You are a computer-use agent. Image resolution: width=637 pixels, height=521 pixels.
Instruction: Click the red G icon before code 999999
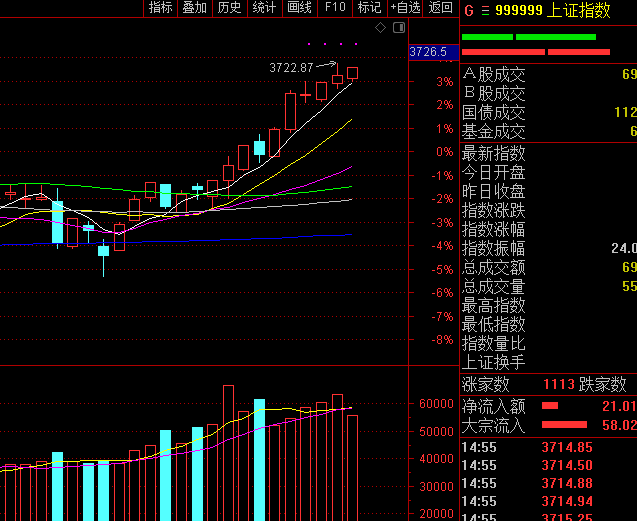coord(467,9)
